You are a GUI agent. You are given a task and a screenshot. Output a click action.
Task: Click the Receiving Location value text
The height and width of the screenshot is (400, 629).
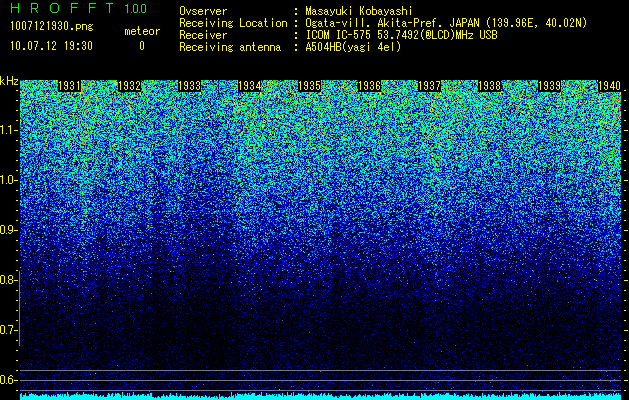click(x=446, y=23)
